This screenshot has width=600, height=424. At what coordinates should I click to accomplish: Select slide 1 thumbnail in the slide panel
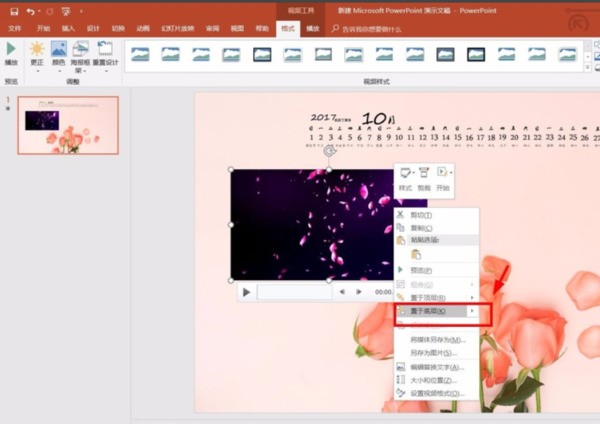(x=68, y=125)
